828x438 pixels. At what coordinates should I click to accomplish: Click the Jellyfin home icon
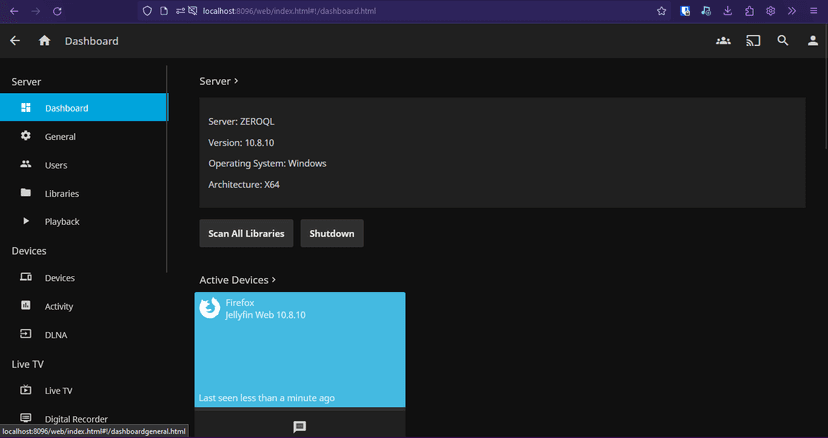pyautogui.click(x=44, y=41)
